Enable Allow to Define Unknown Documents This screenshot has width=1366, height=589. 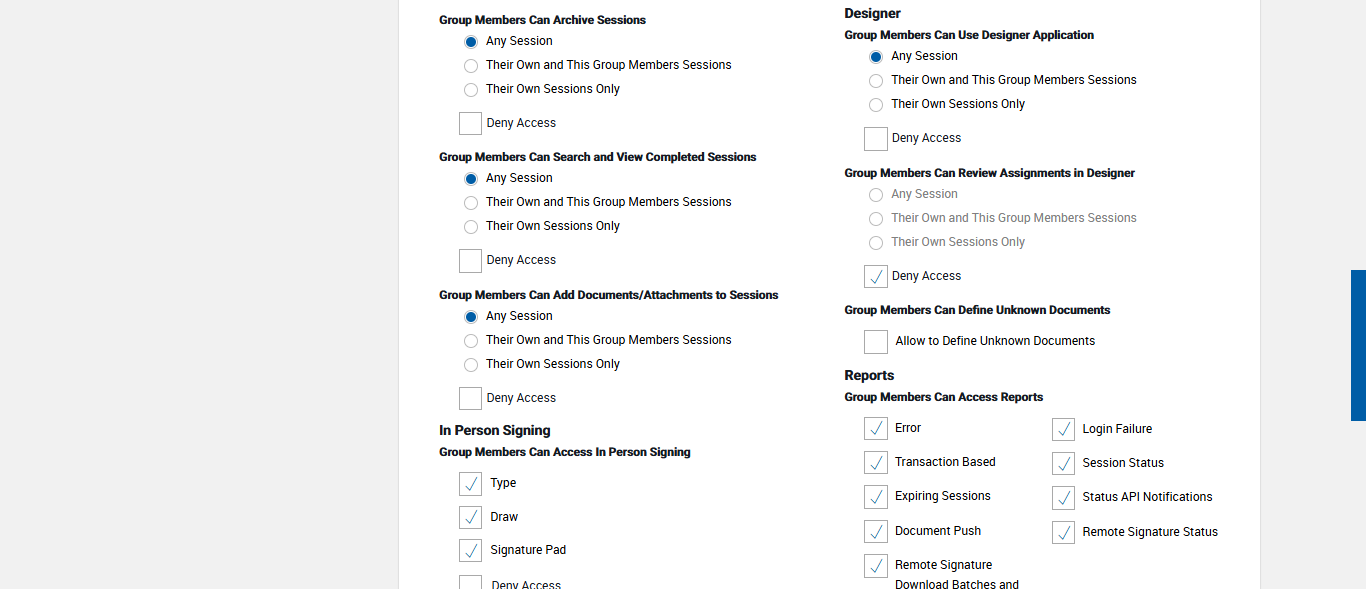(x=876, y=341)
